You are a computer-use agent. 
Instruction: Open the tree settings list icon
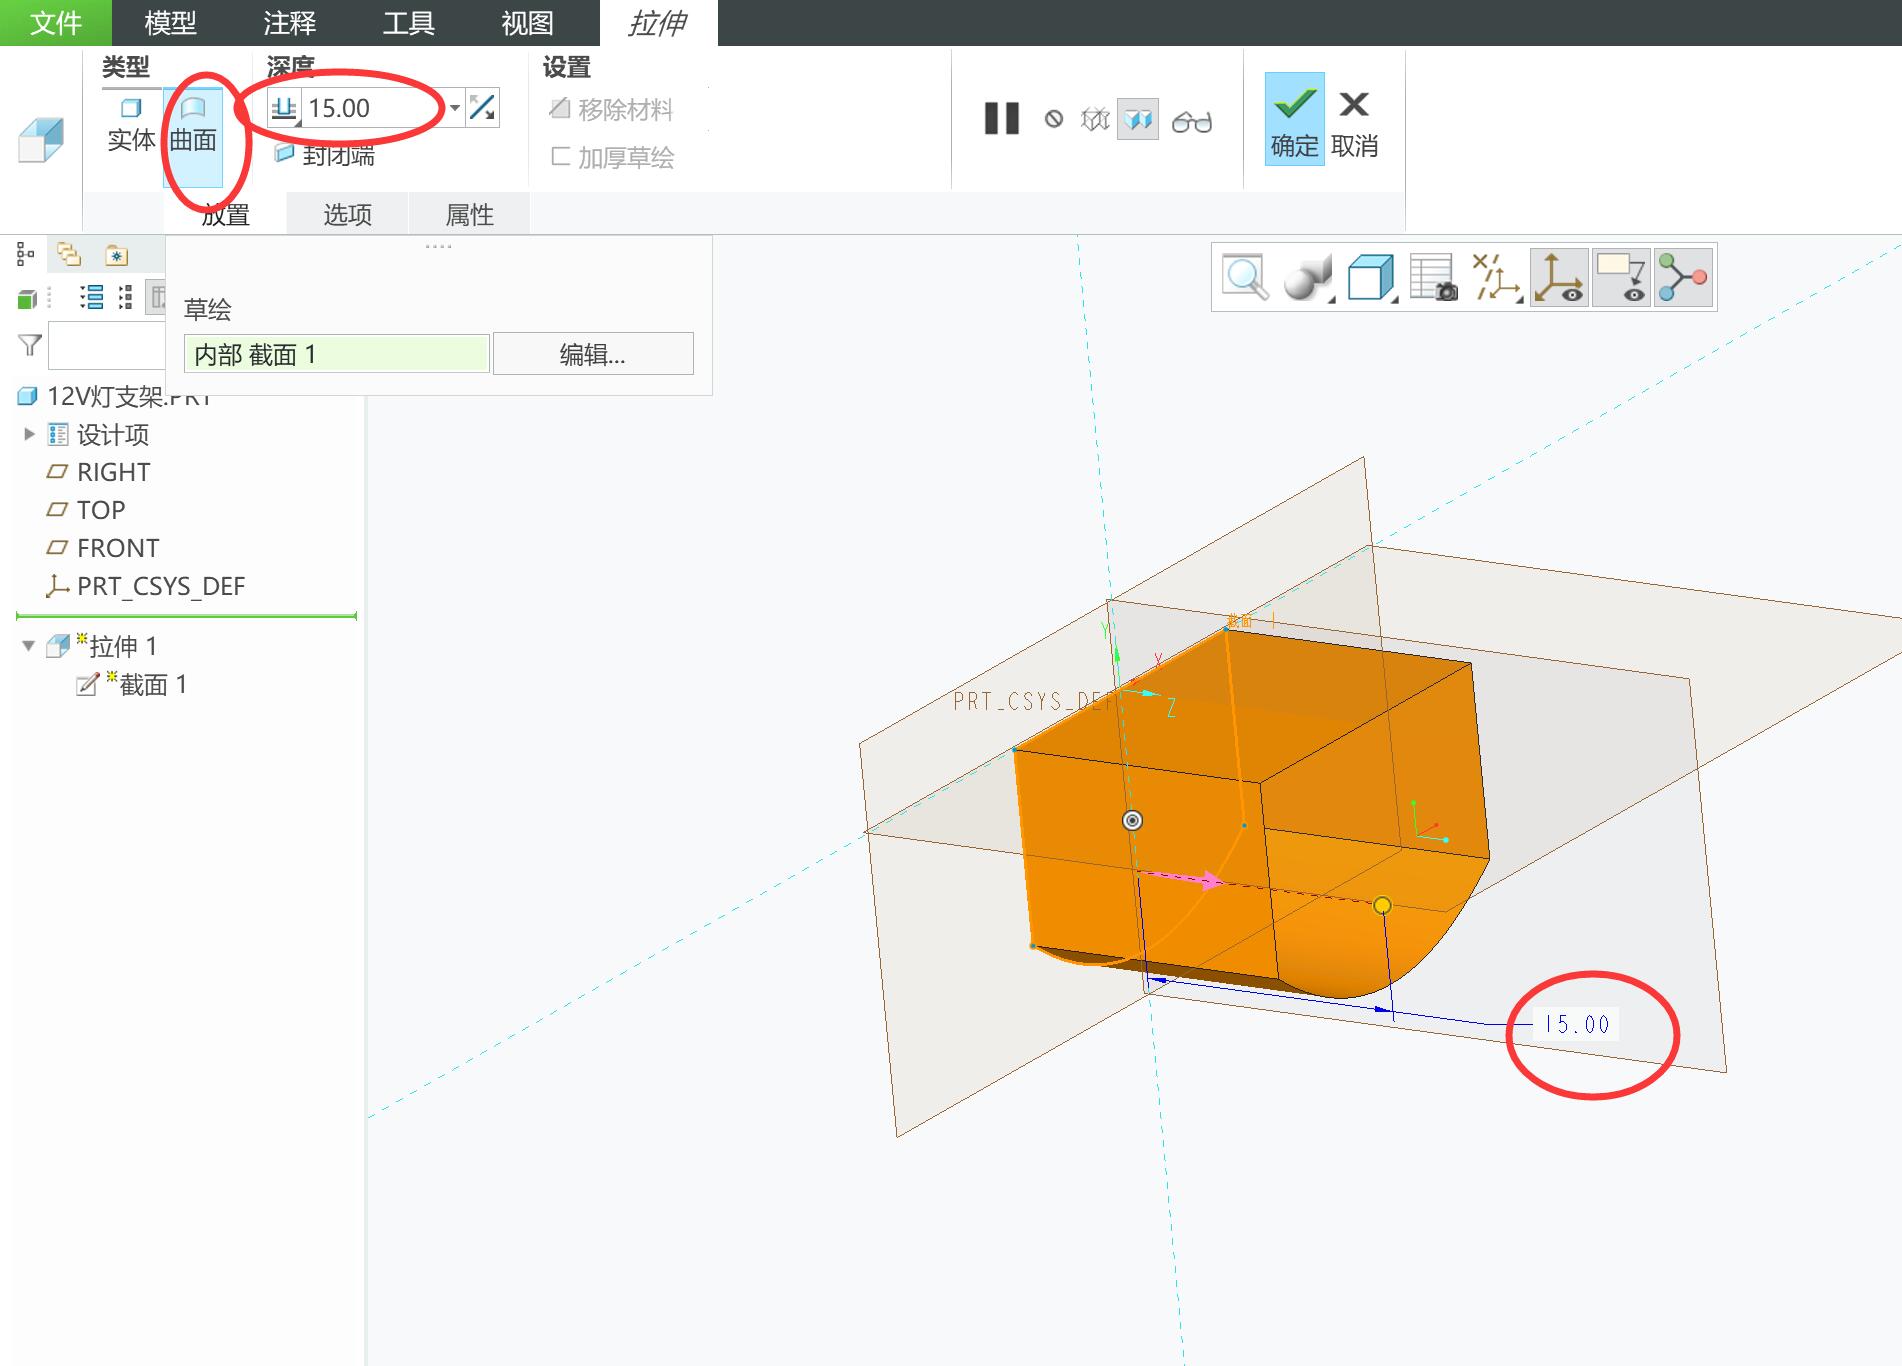tap(91, 297)
